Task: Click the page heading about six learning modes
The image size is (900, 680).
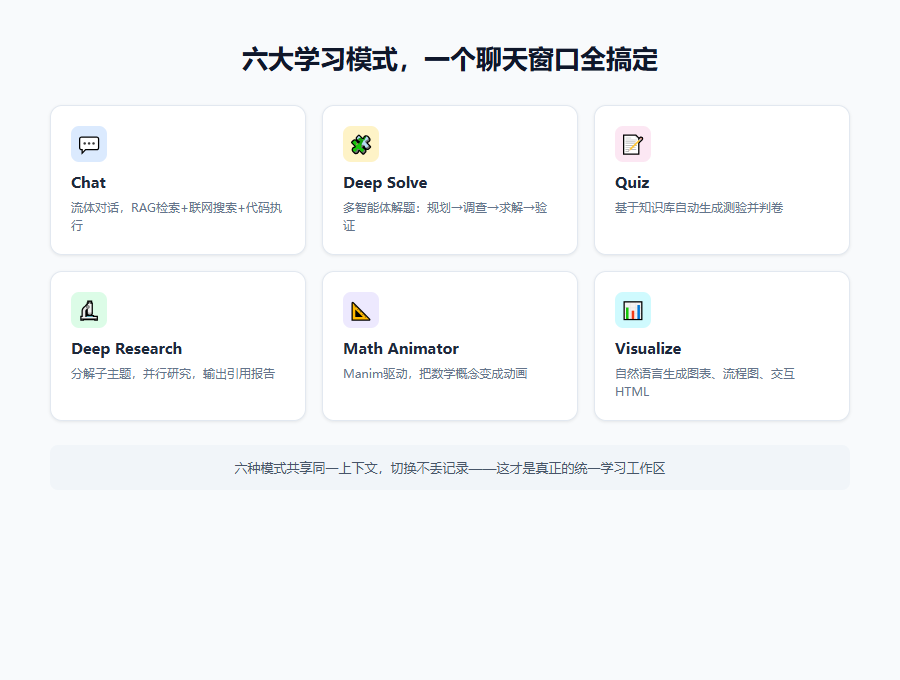Action: 450,60
